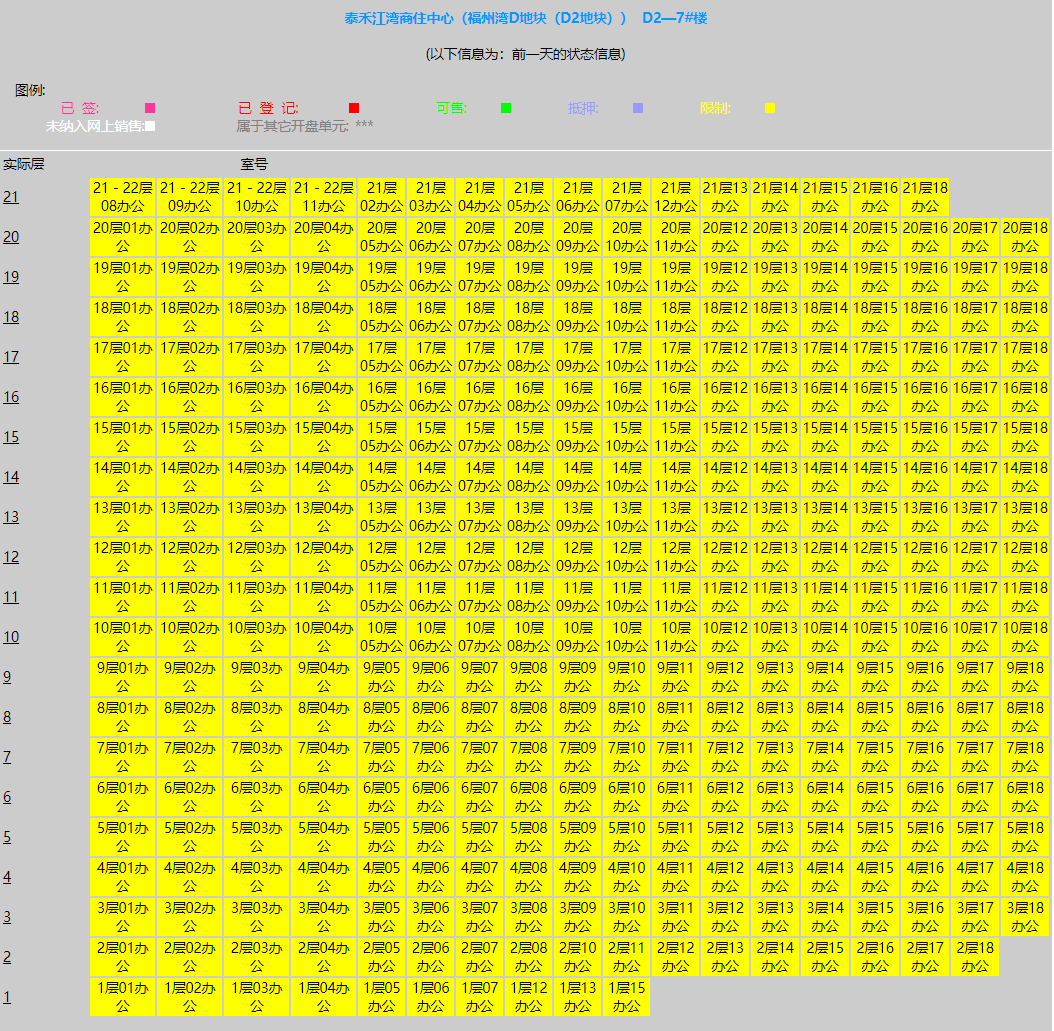Click the pink 已签 legend color square

150,108
